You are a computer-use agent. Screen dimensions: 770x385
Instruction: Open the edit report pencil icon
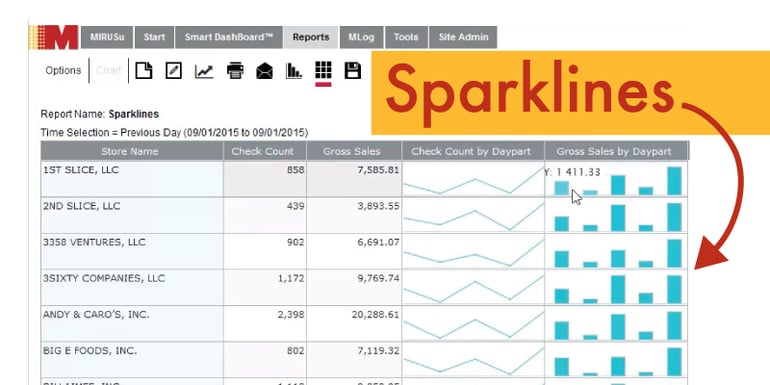(173, 71)
